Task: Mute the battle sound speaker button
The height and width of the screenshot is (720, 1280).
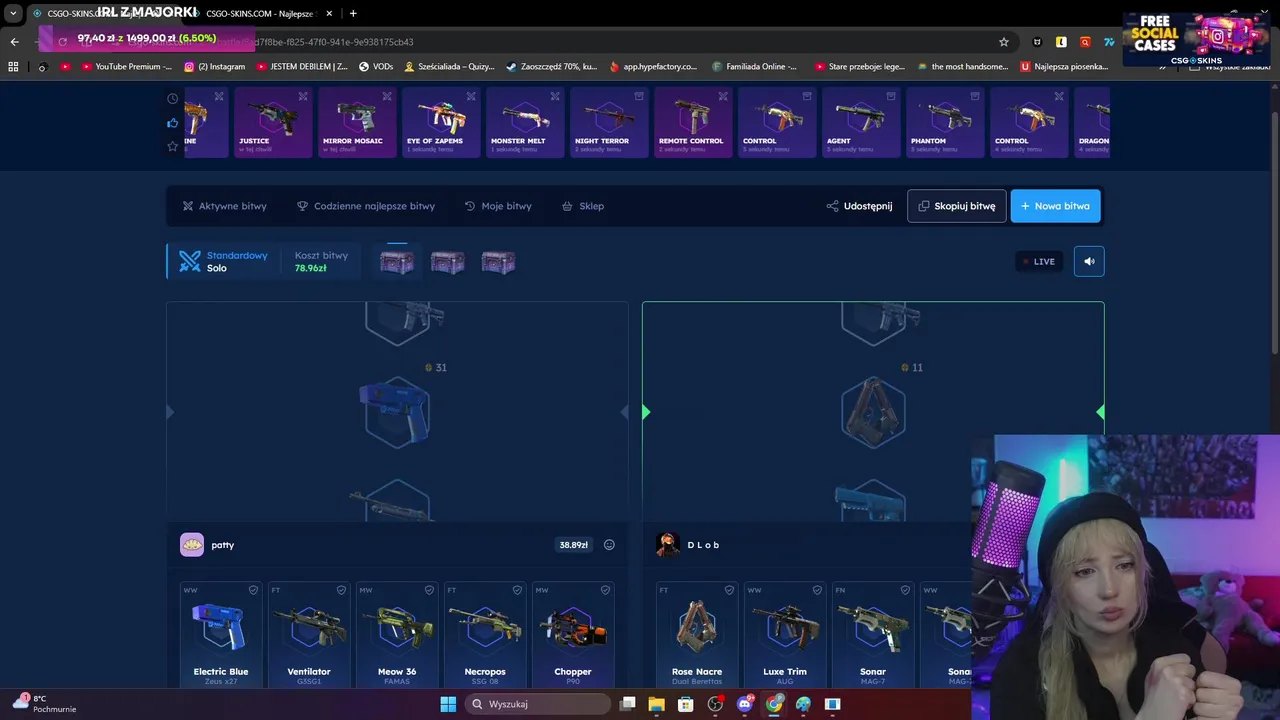Action: tap(1089, 261)
